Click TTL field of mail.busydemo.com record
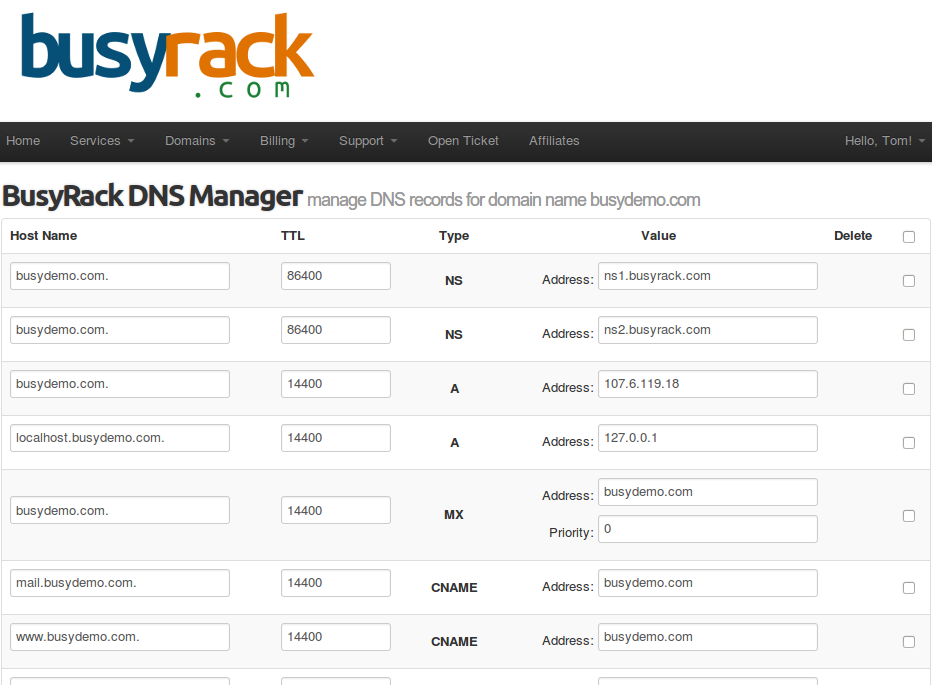Screen dimensions: 932x685 coord(336,583)
